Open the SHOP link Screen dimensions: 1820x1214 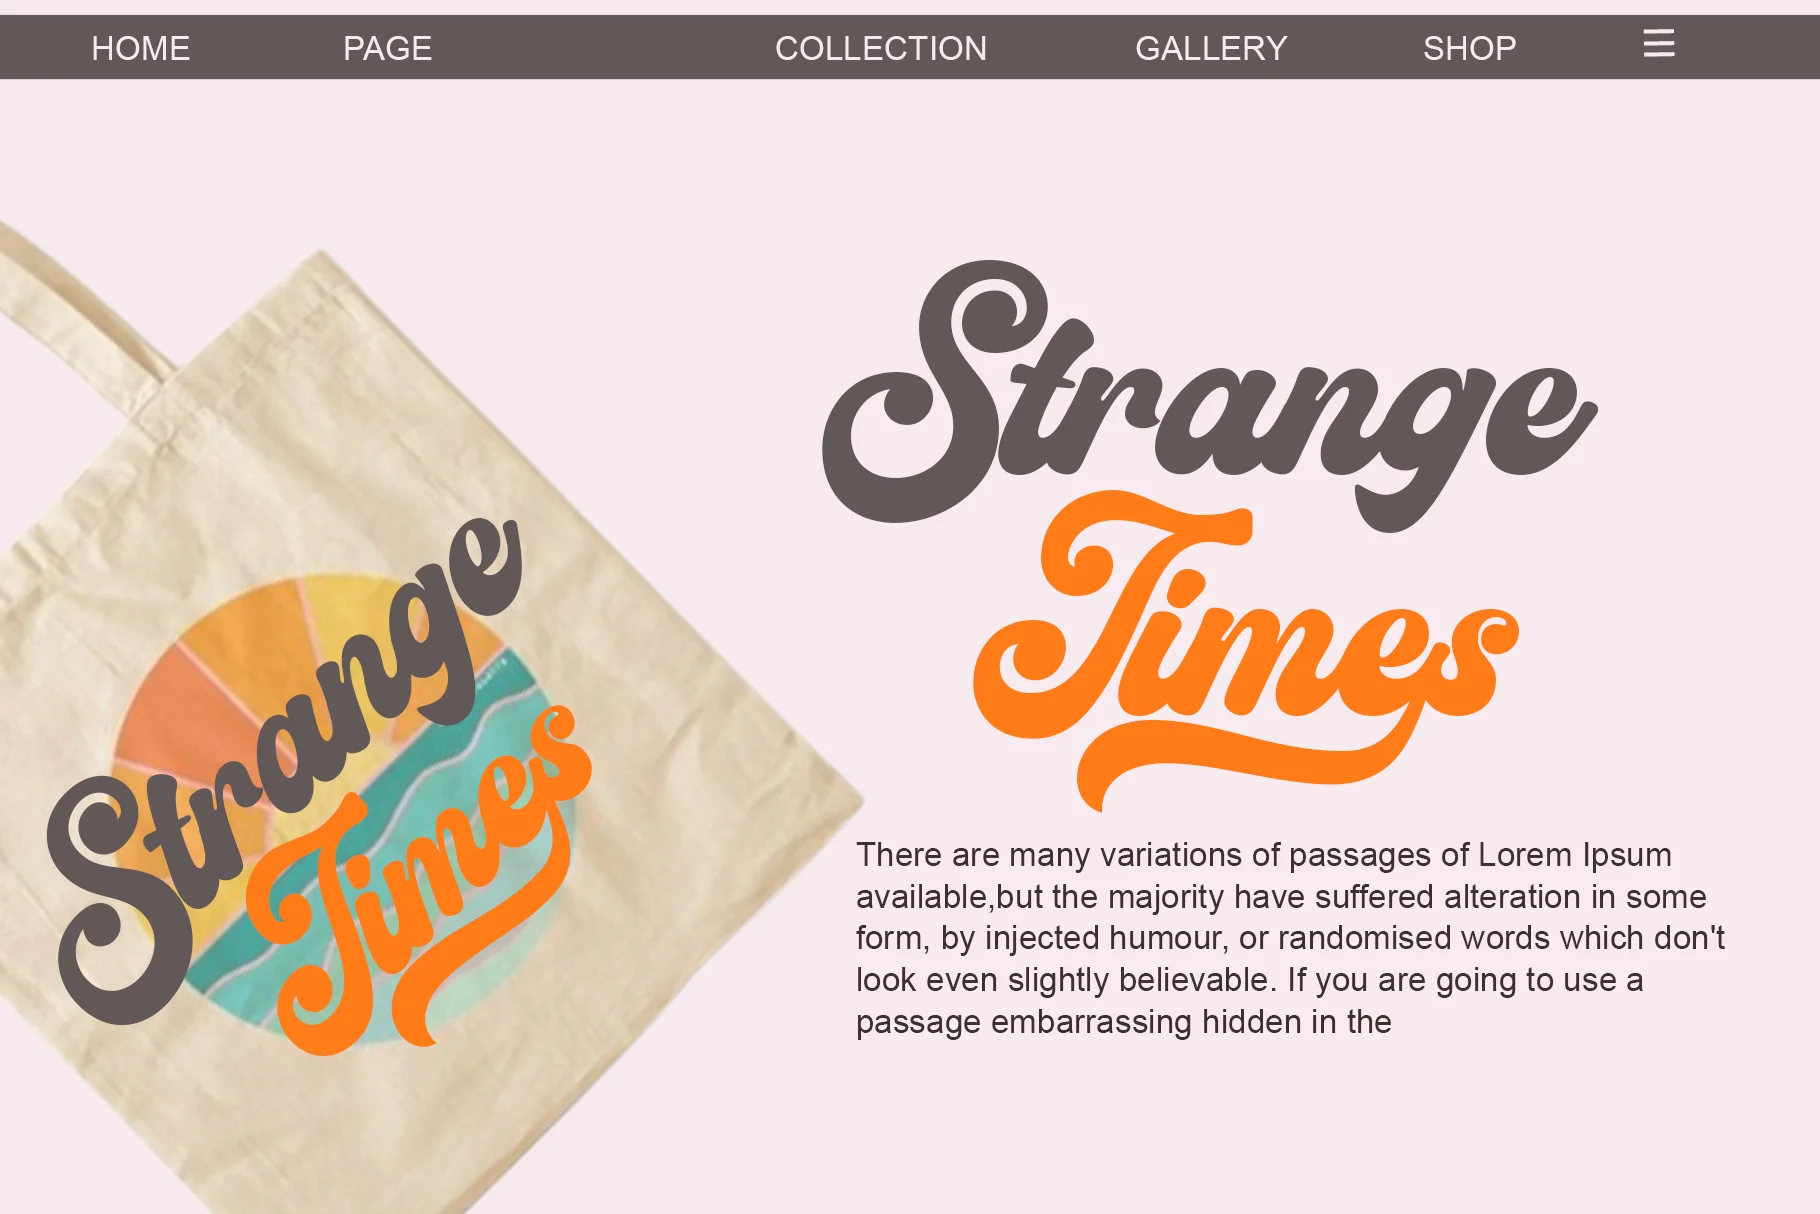1470,48
